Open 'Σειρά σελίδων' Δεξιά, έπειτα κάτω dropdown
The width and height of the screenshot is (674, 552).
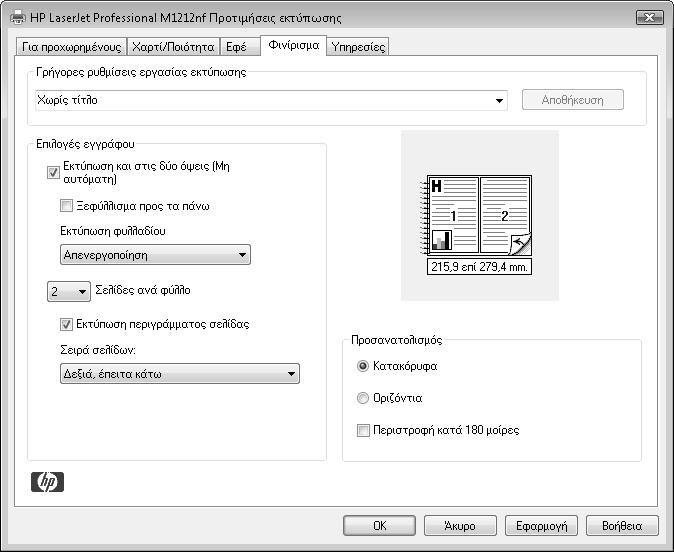tap(180, 374)
